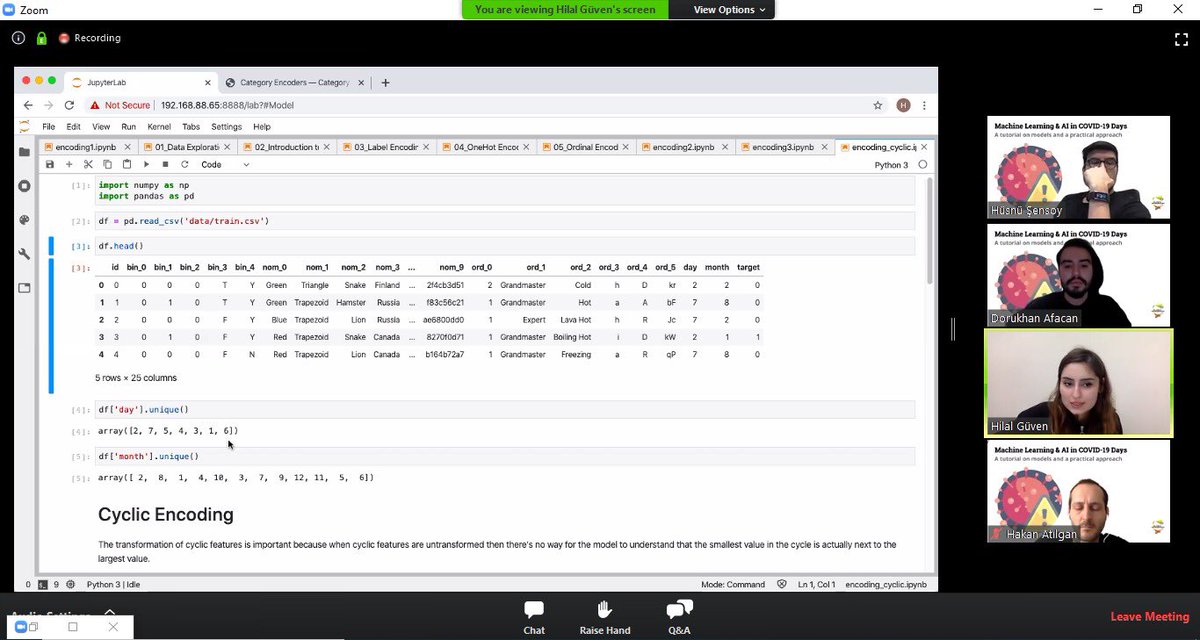Switch to 02_Introduction notebook tab
The height and width of the screenshot is (640, 1200).
287,147
